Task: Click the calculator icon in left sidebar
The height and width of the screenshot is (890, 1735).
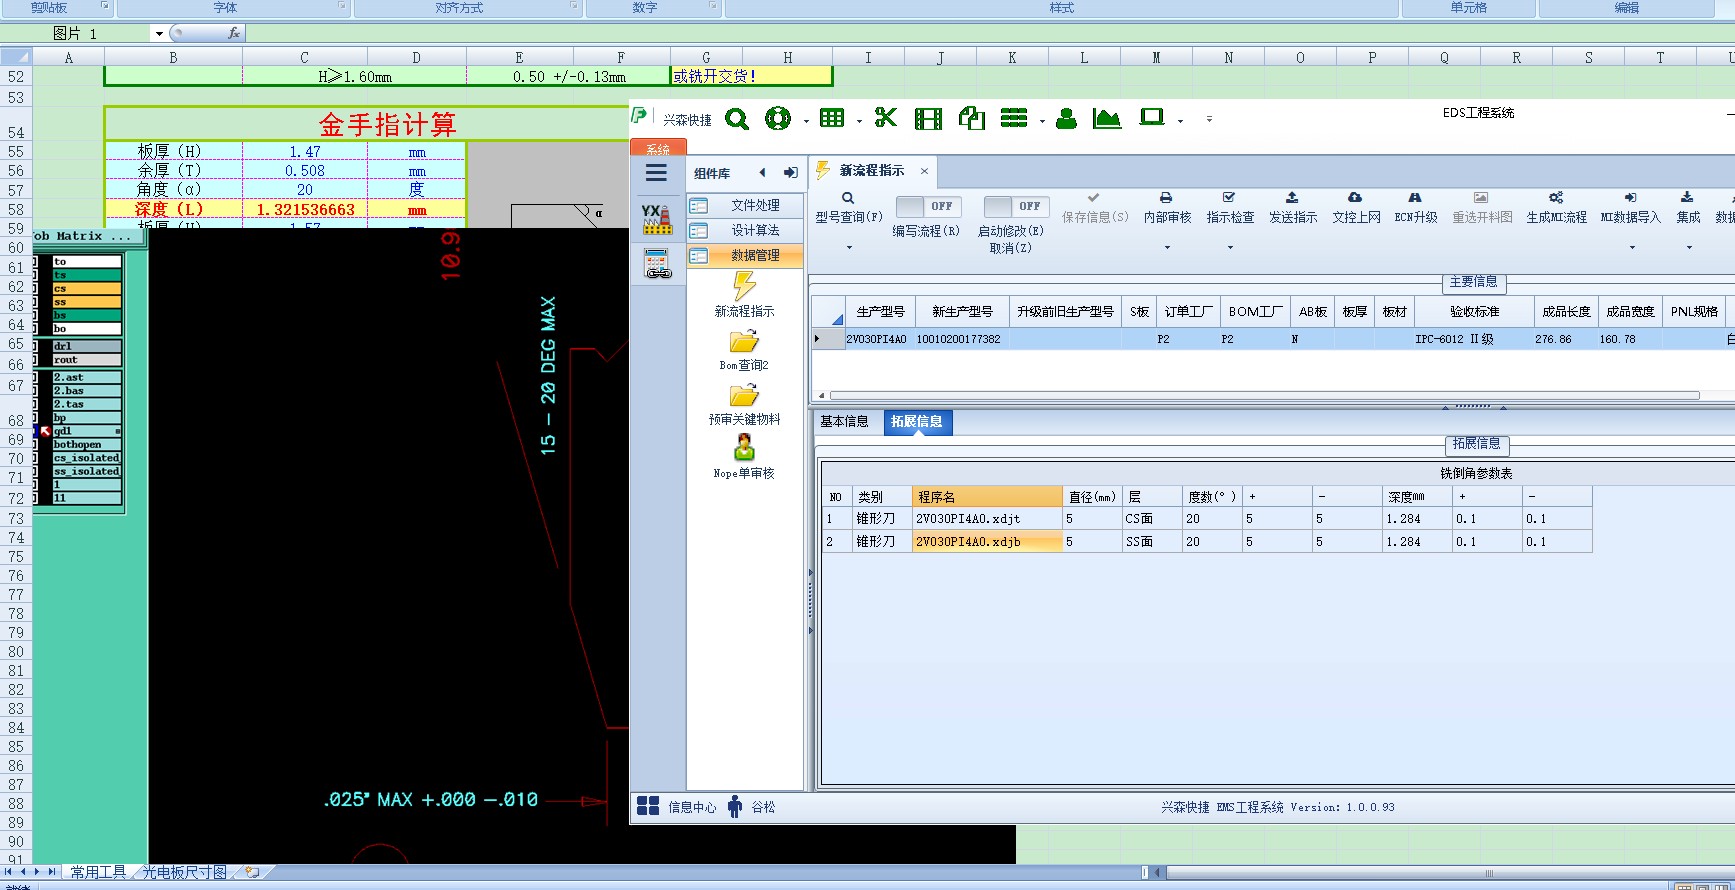Action: point(657,264)
